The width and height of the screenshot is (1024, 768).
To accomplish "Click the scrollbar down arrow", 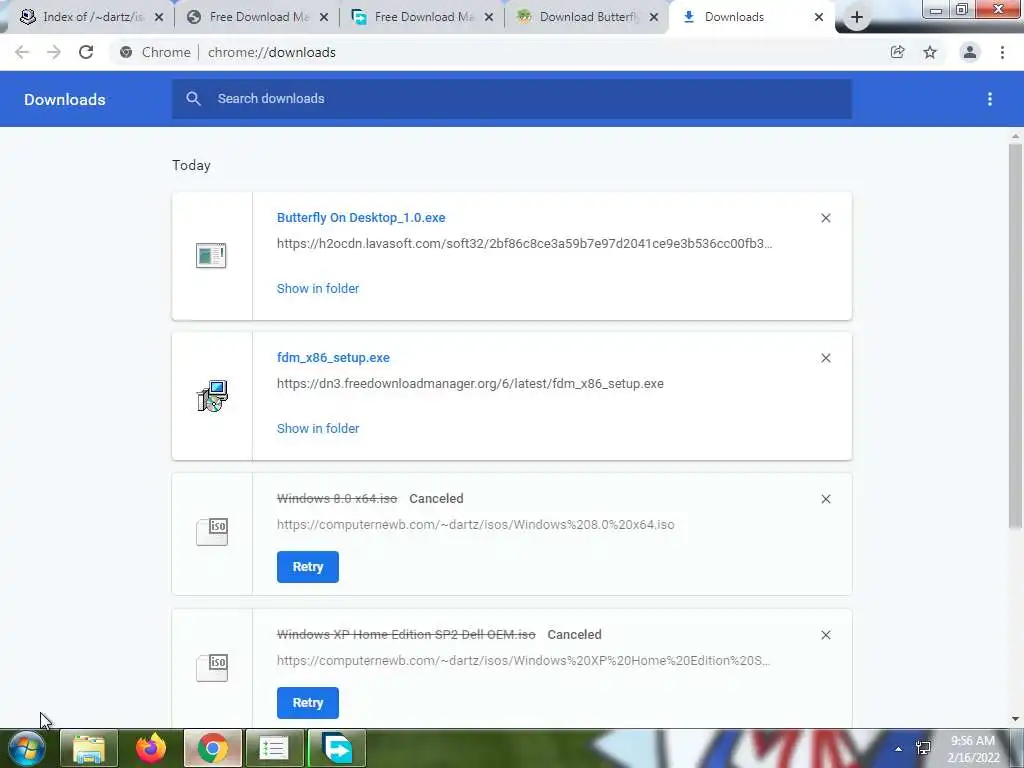I will point(1015,719).
